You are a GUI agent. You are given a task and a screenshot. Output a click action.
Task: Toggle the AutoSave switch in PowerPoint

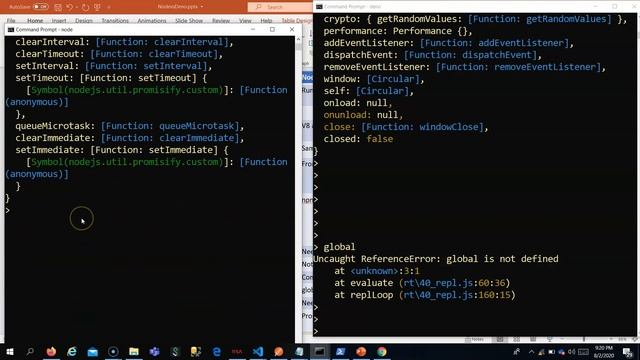coord(40,7)
